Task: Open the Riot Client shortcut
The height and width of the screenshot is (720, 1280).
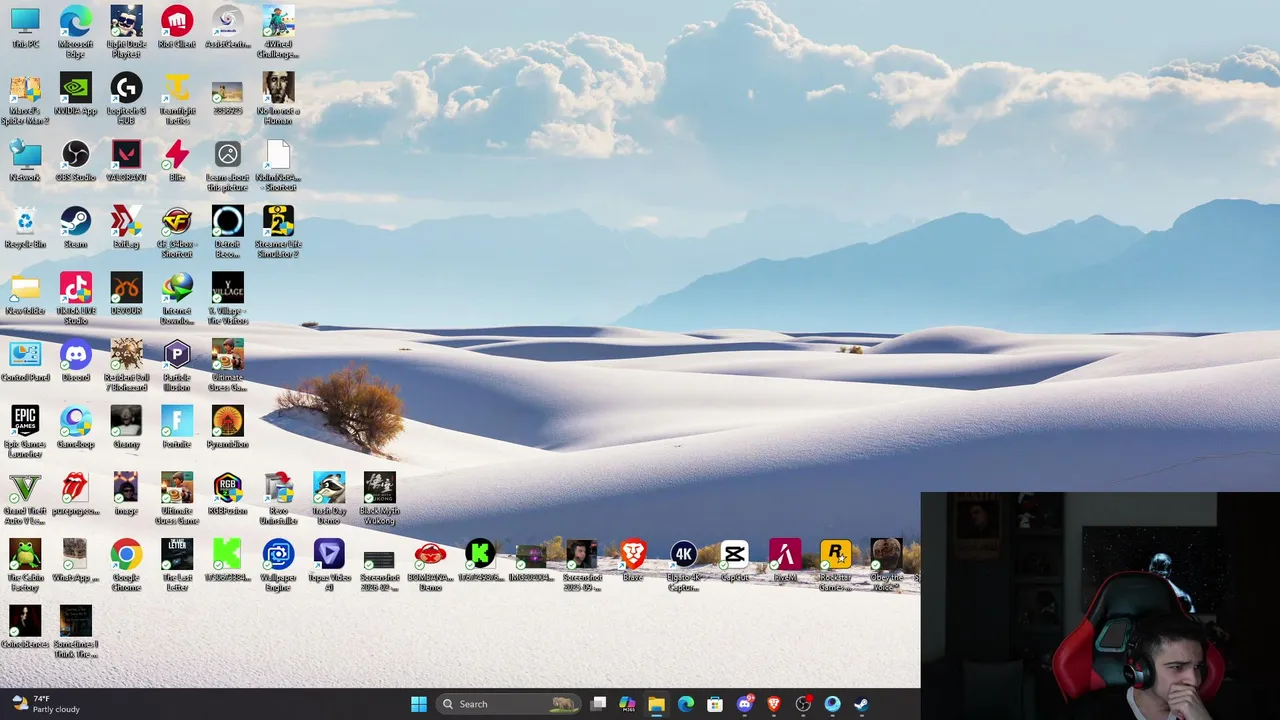Action: [x=177, y=28]
